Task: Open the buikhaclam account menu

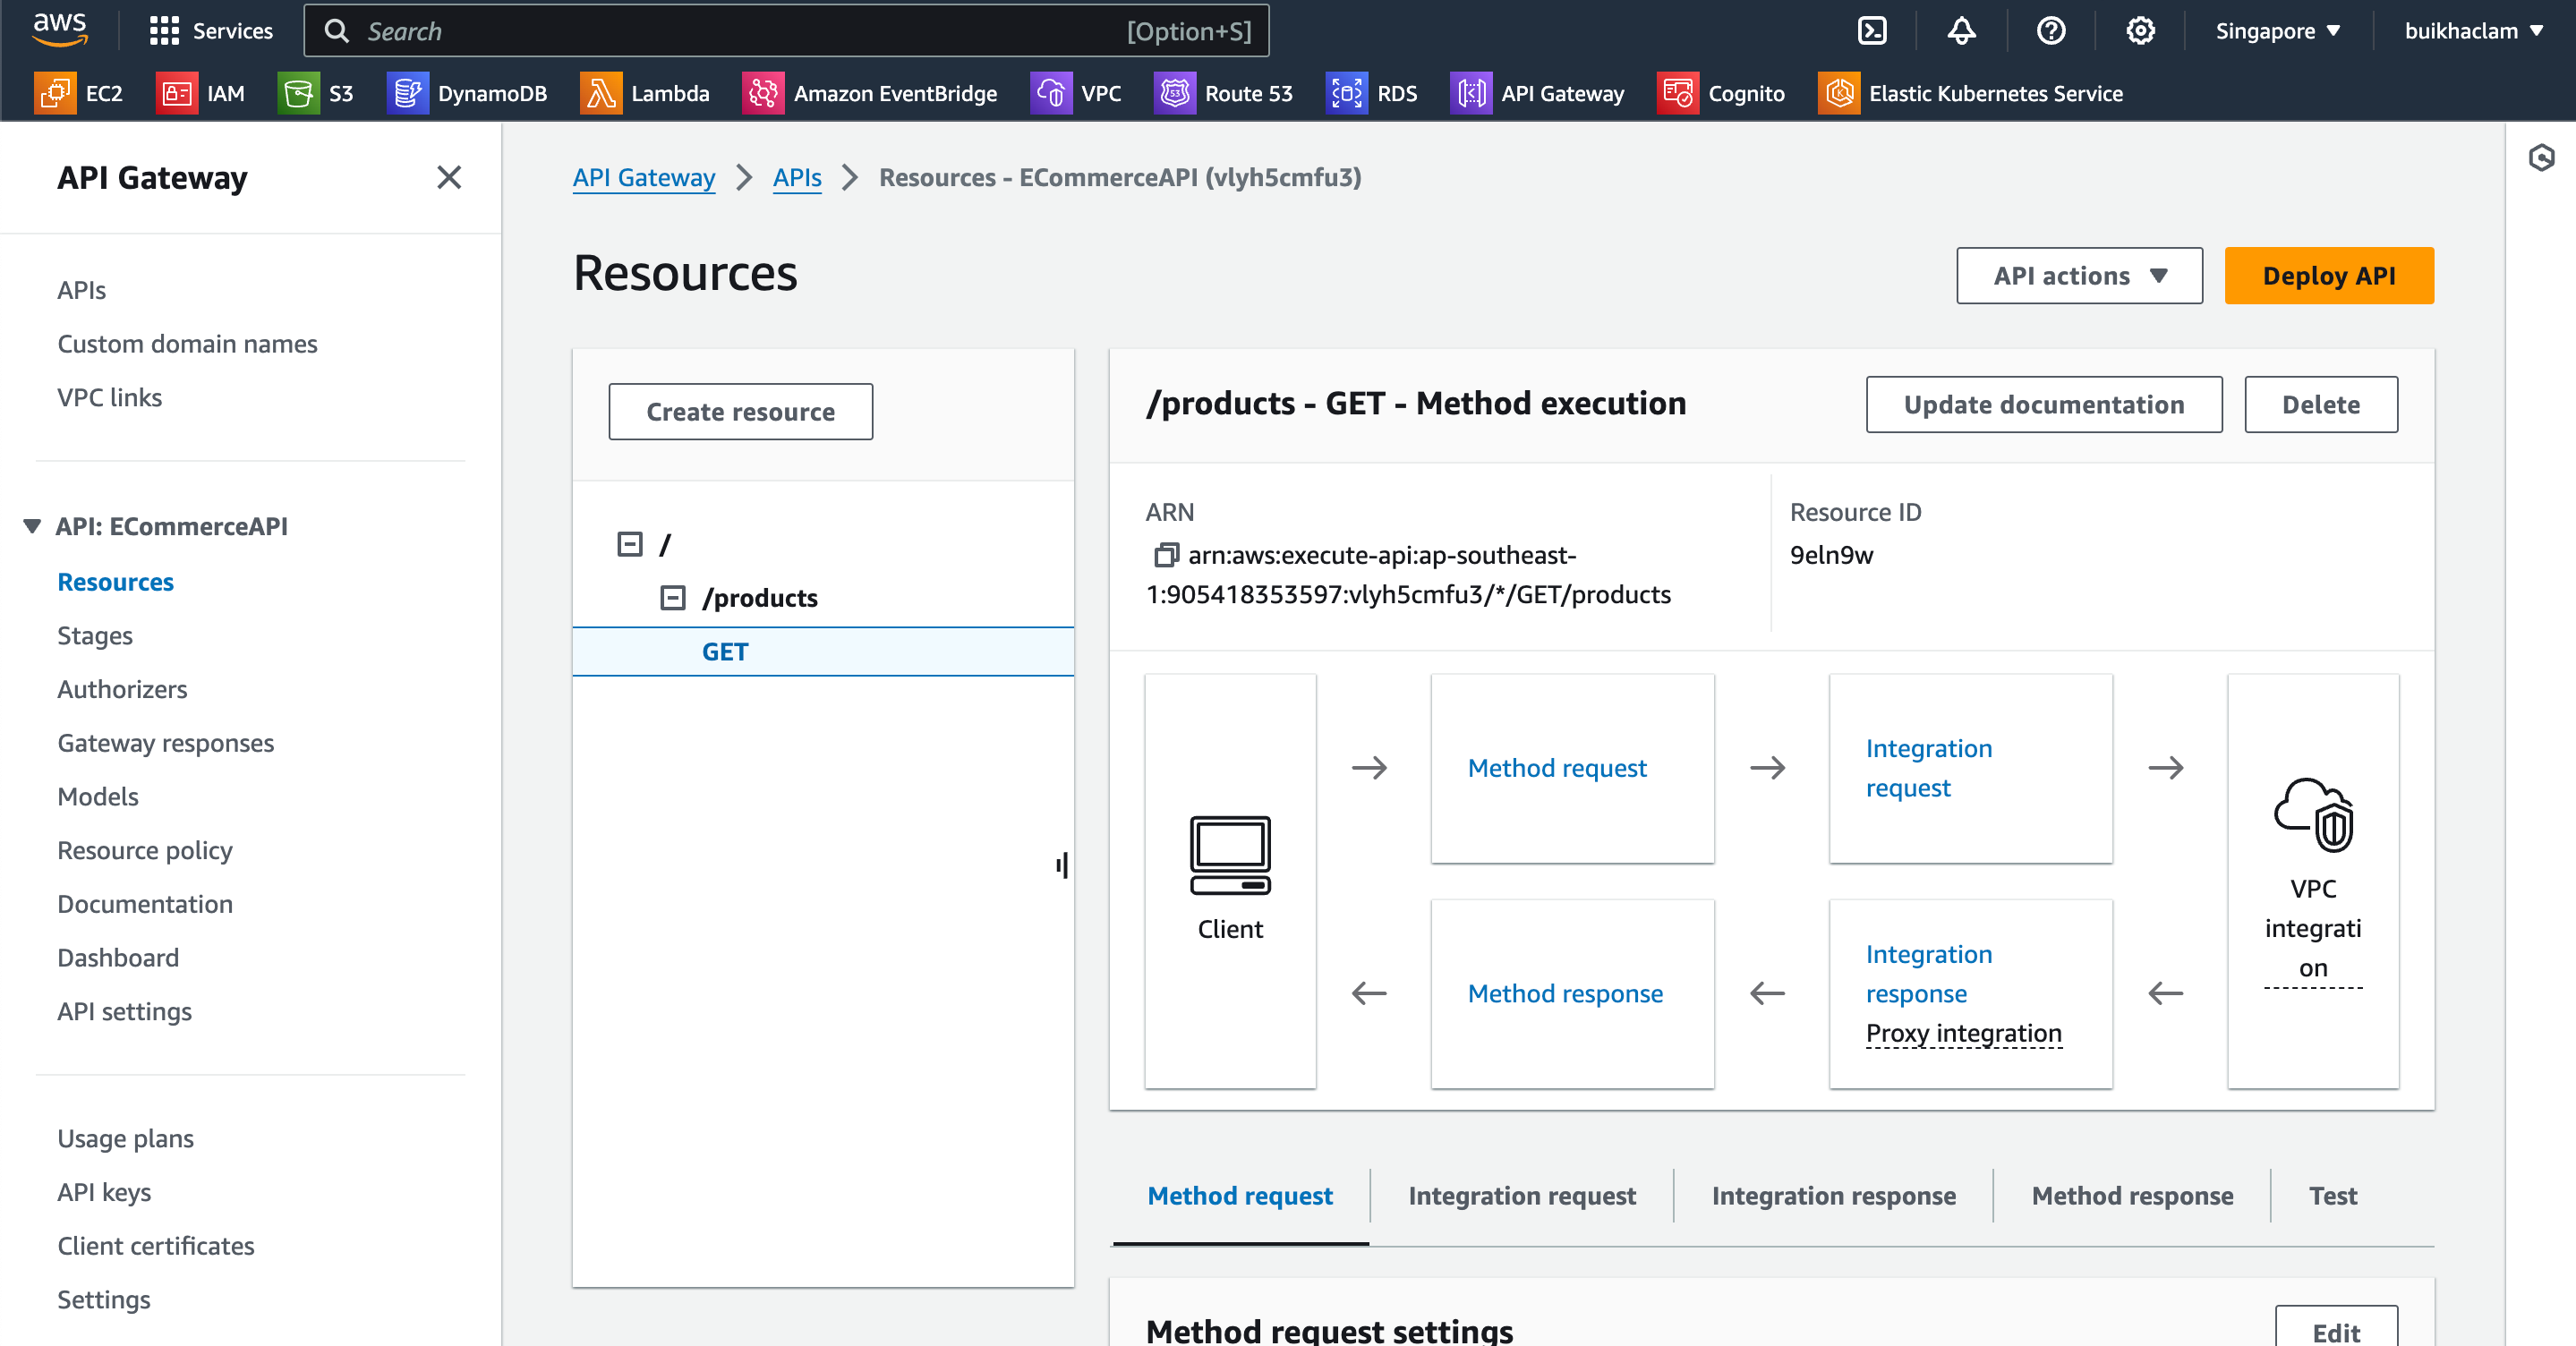Action: pyautogui.click(x=2473, y=31)
